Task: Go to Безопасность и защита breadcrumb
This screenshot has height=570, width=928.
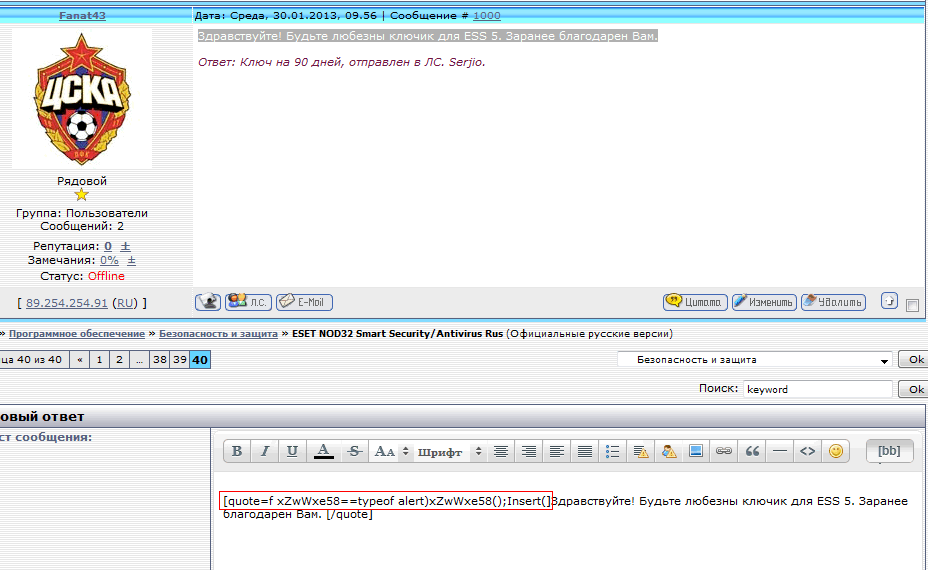Action: pos(218,333)
